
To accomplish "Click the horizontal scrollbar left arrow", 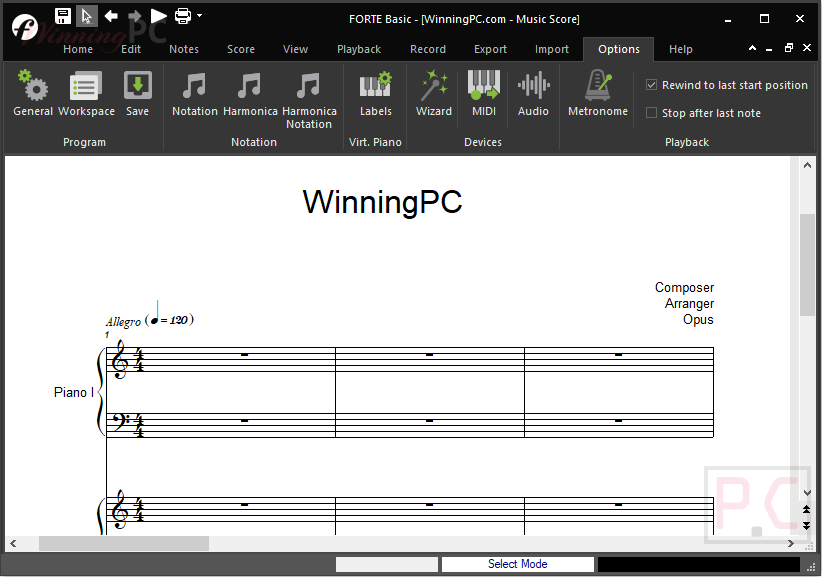I will pyautogui.click(x=13, y=543).
